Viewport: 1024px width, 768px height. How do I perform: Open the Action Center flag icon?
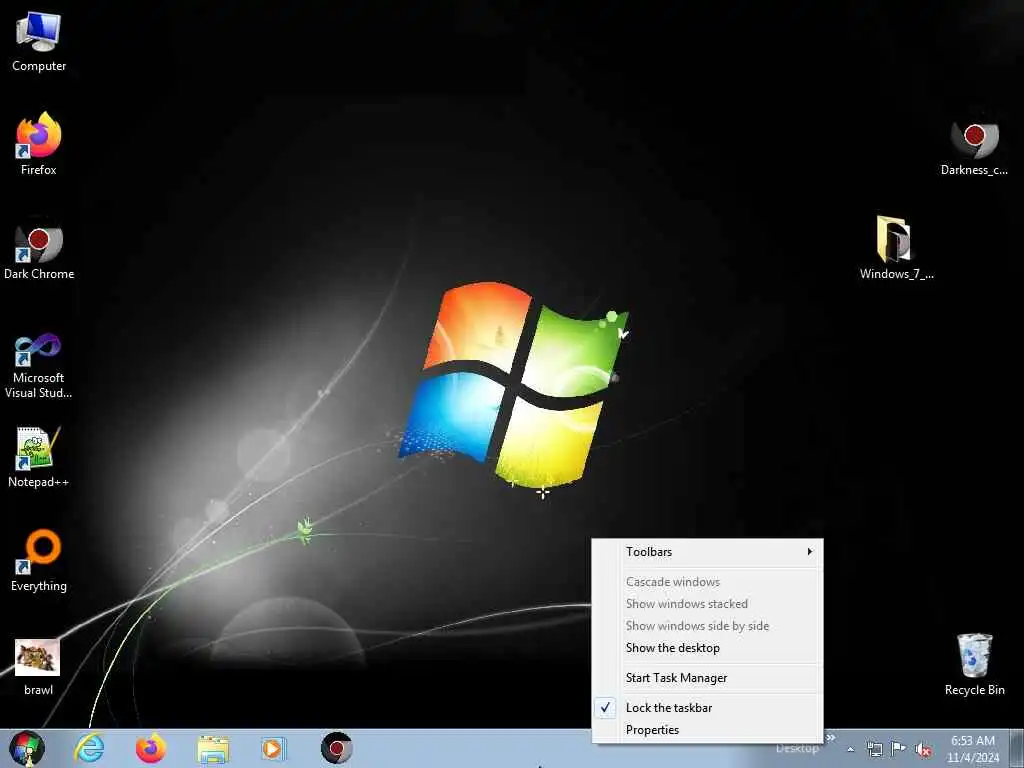pos(899,748)
